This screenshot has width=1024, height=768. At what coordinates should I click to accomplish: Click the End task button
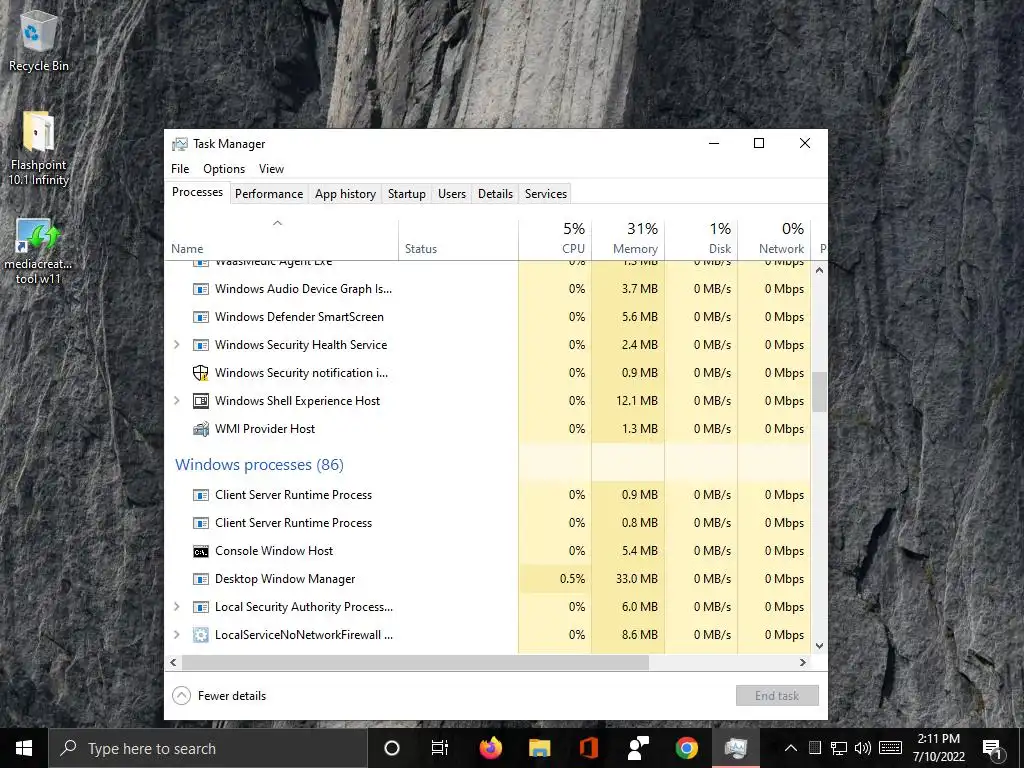[x=777, y=696]
